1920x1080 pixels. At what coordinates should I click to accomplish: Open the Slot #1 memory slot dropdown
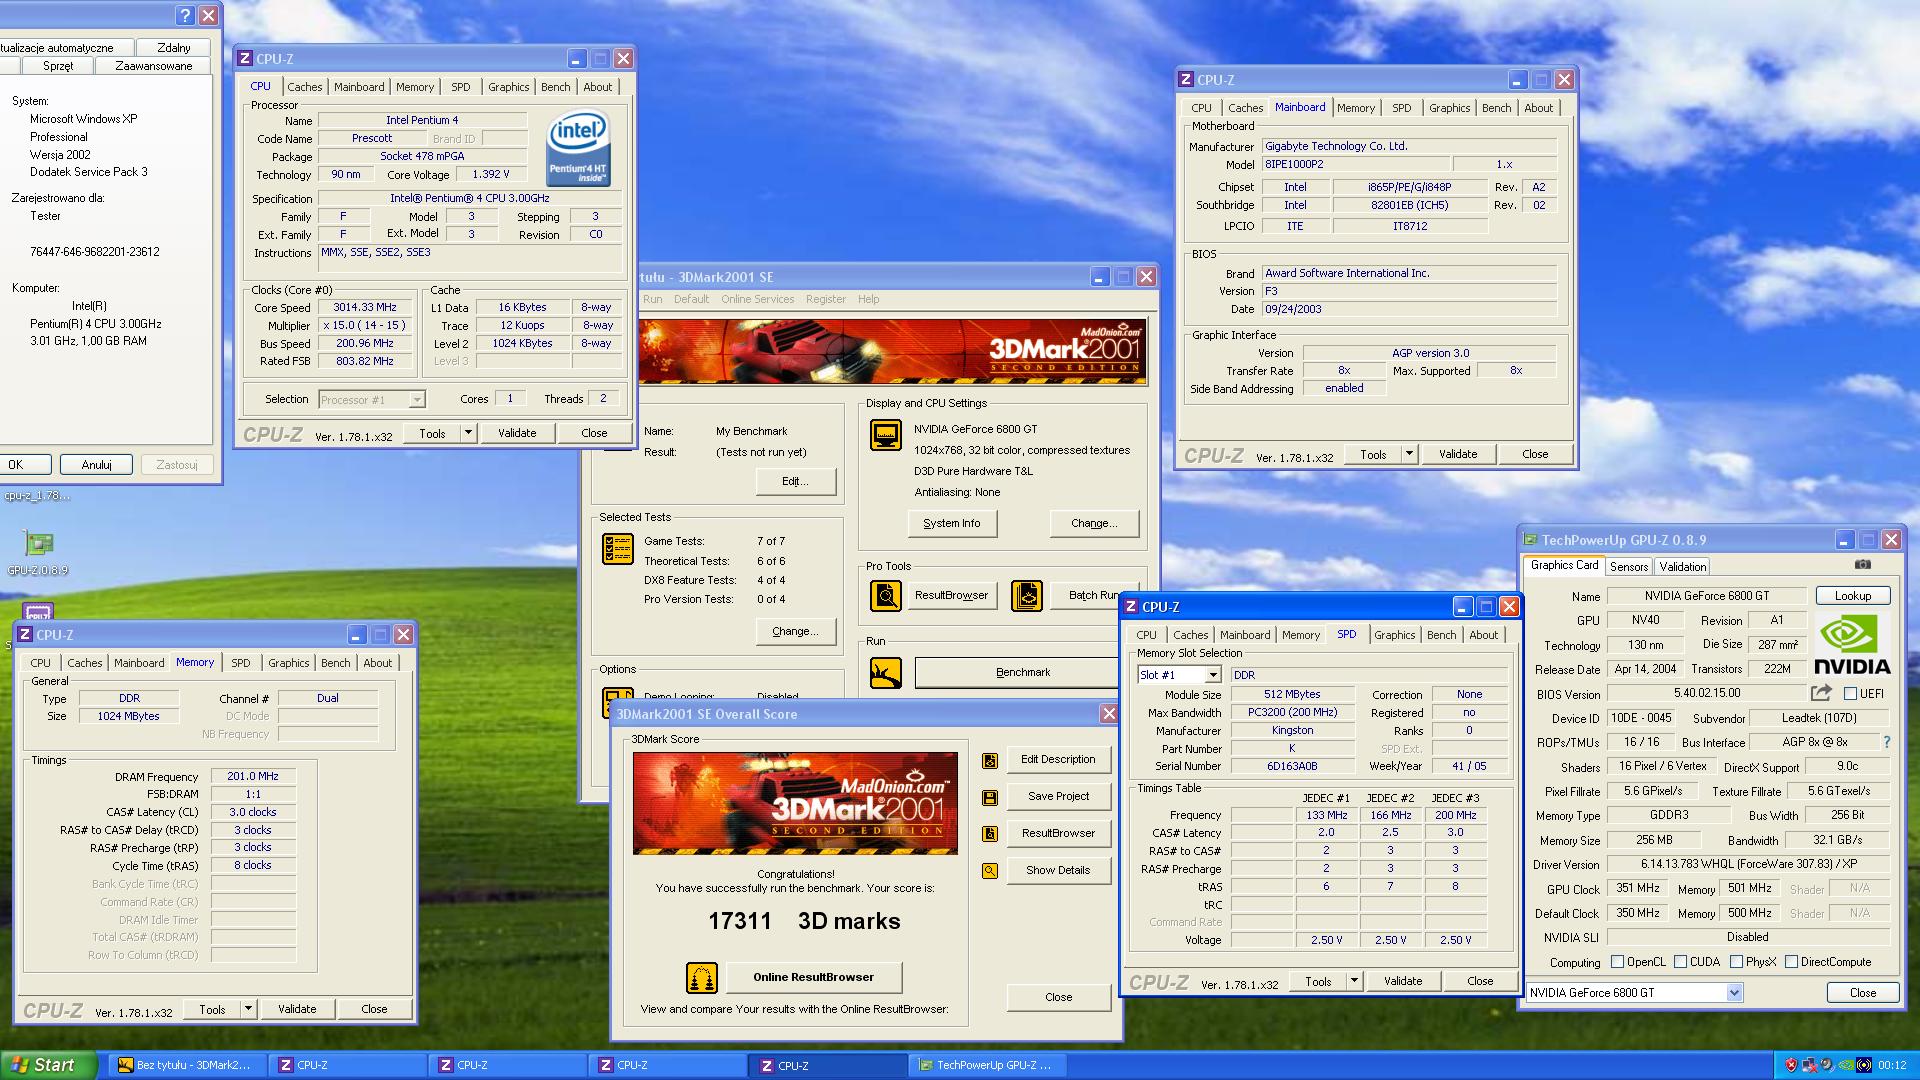pos(1212,675)
